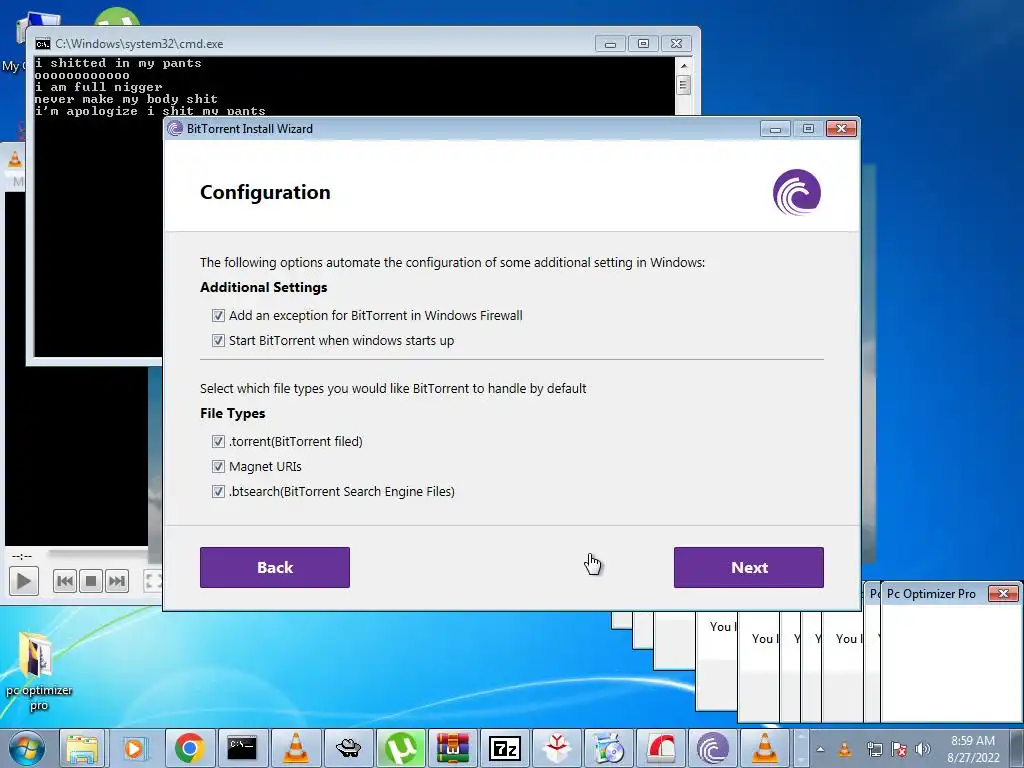Open 7-Zip from the taskbar

tap(505, 748)
